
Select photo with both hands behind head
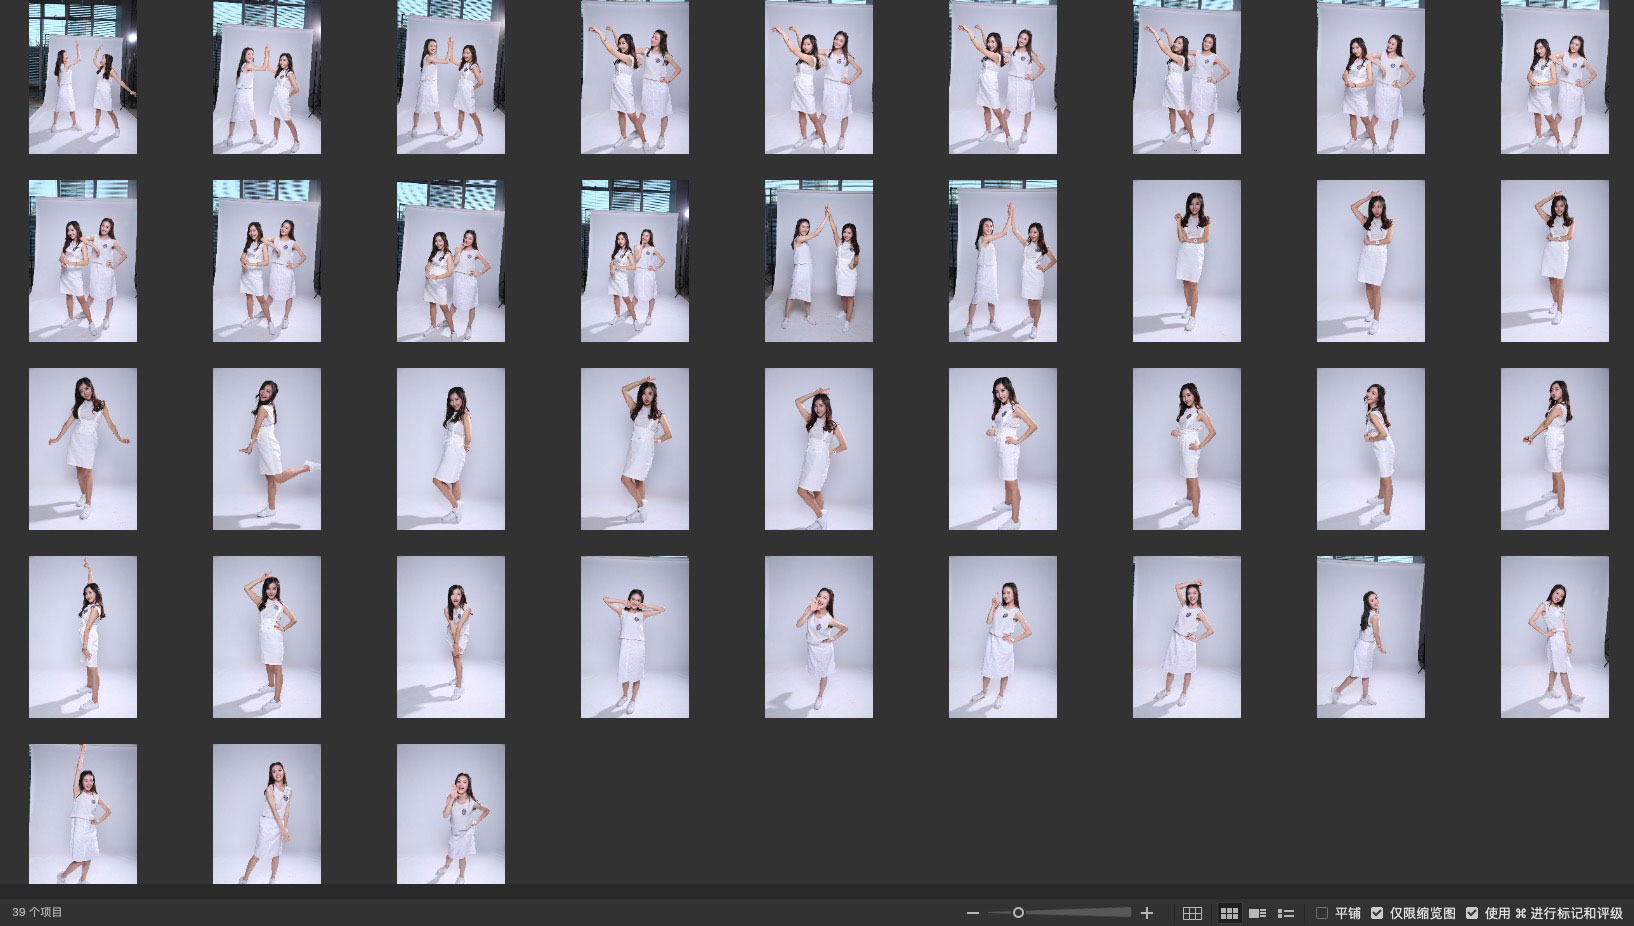(x=635, y=637)
